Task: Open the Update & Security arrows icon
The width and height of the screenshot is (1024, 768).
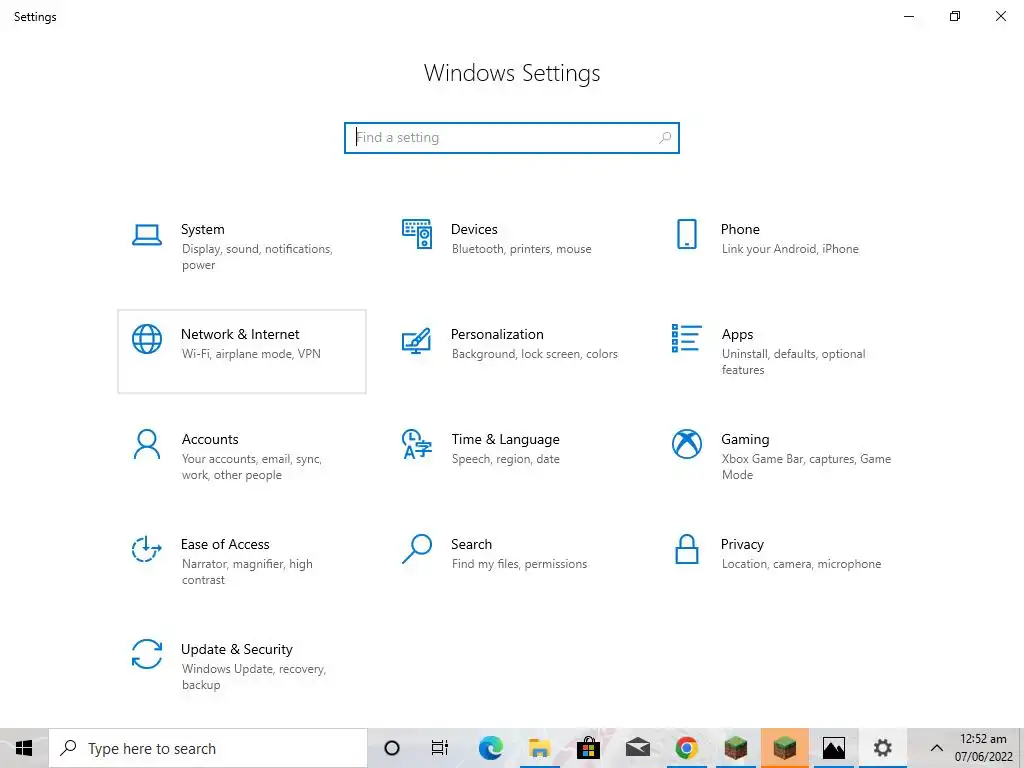Action: [147, 654]
